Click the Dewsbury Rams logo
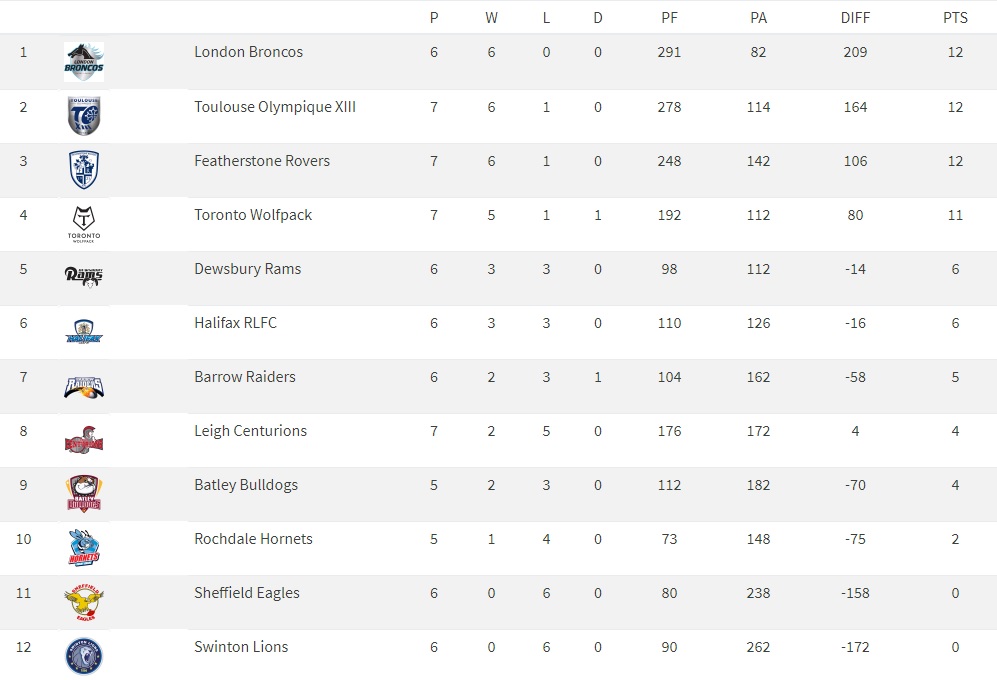 click(84, 277)
